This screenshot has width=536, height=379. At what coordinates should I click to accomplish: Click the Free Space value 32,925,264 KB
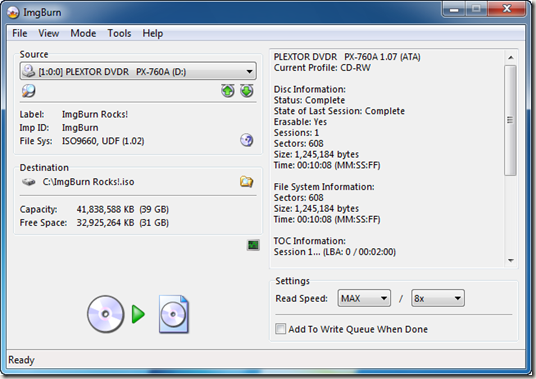[x=105, y=223]
